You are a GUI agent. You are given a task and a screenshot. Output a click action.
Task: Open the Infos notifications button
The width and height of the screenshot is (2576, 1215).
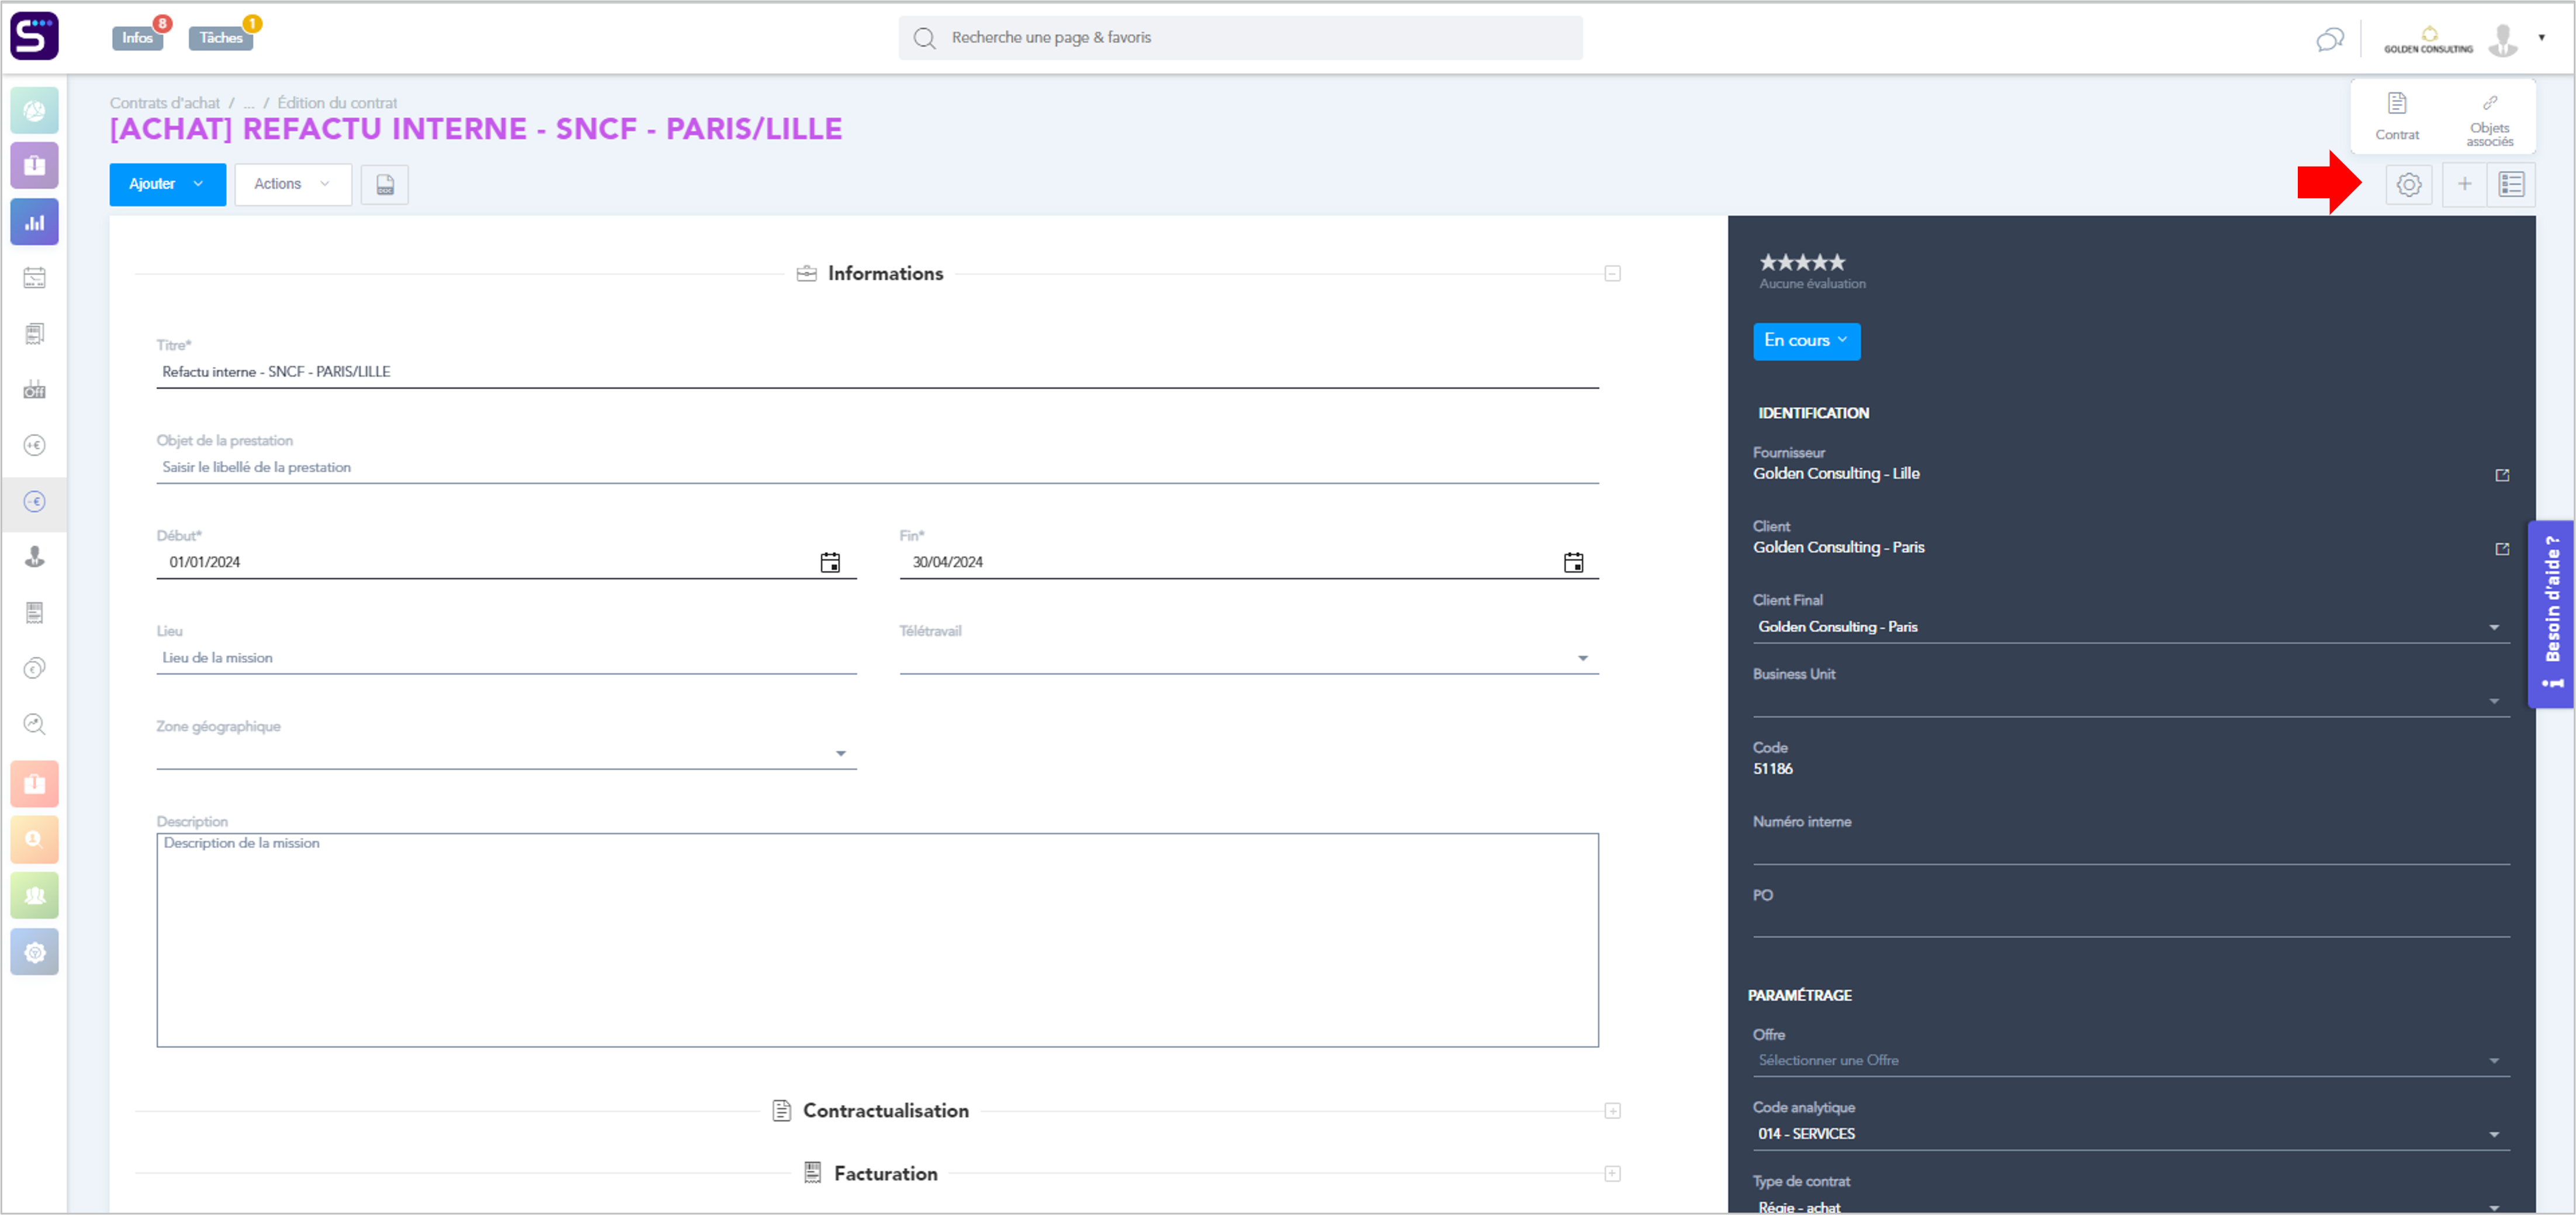(137, 37)
